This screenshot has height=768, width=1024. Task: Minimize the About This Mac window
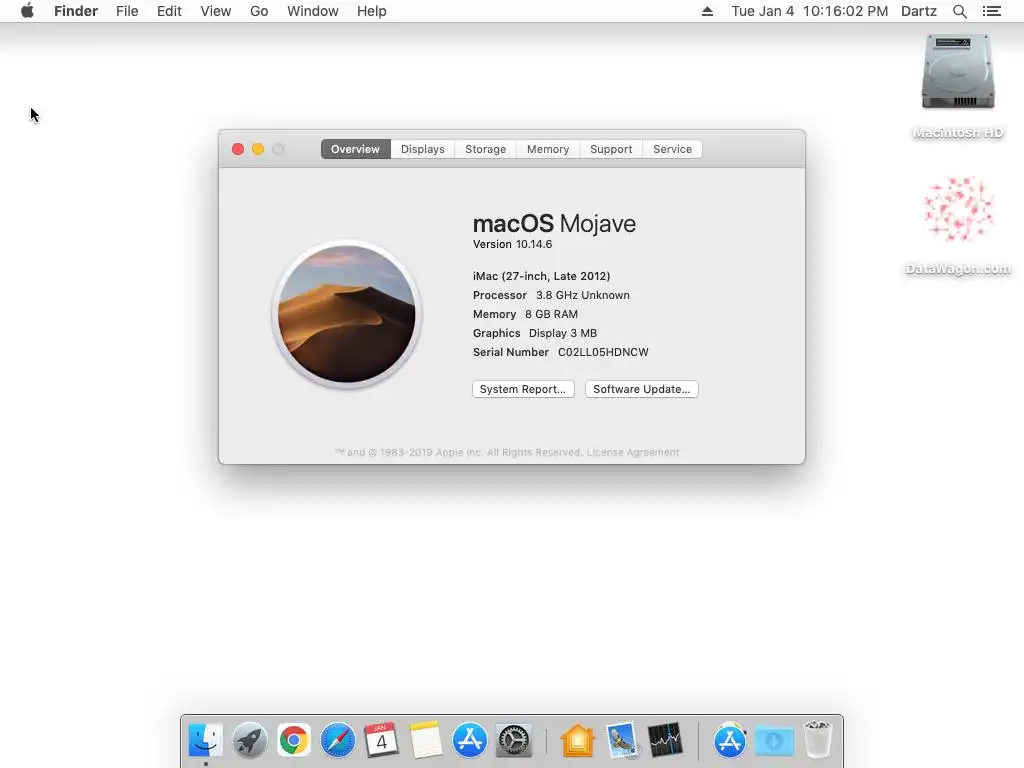(258, 149)
